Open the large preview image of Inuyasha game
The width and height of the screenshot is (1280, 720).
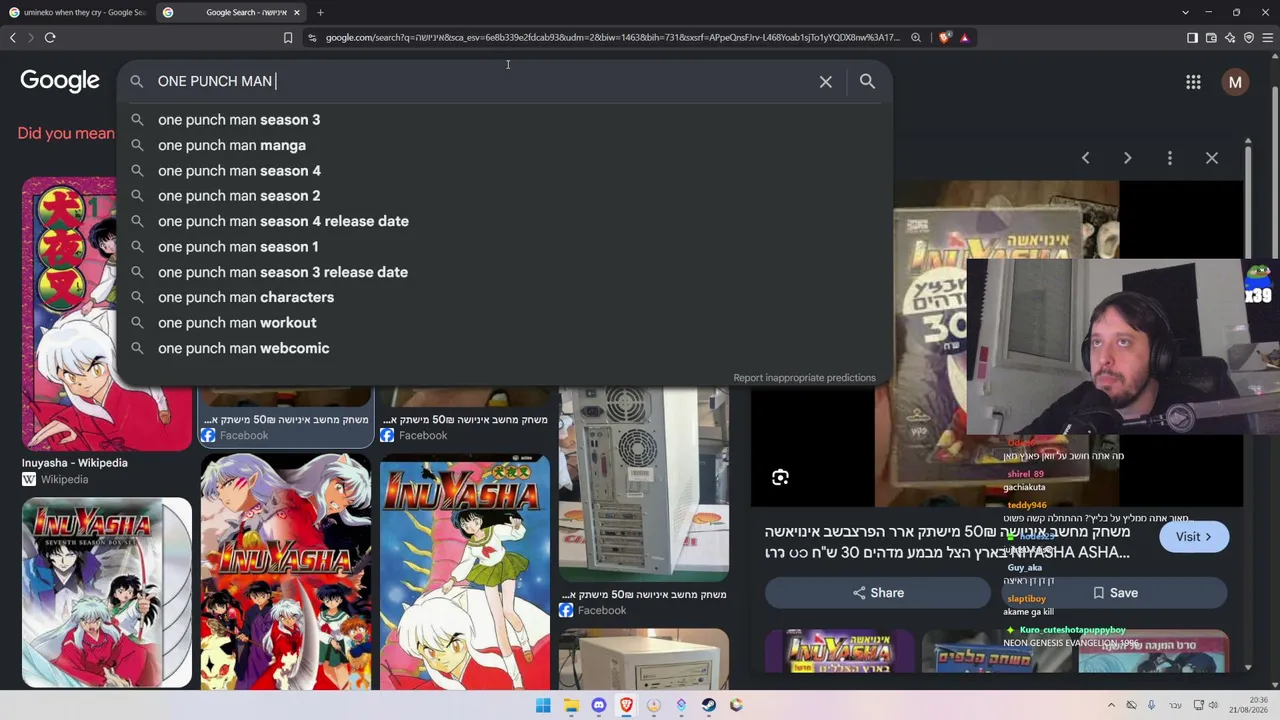pos(997,344)
